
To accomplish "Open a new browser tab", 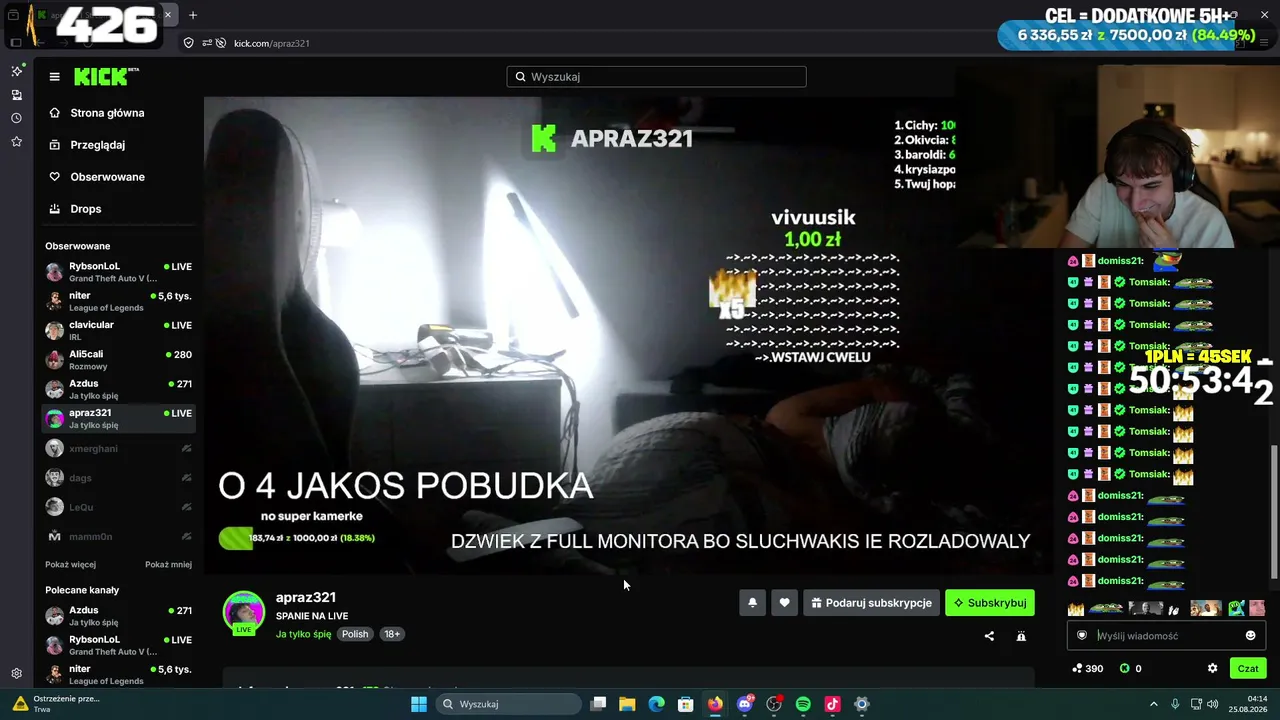I will (193, 15).
